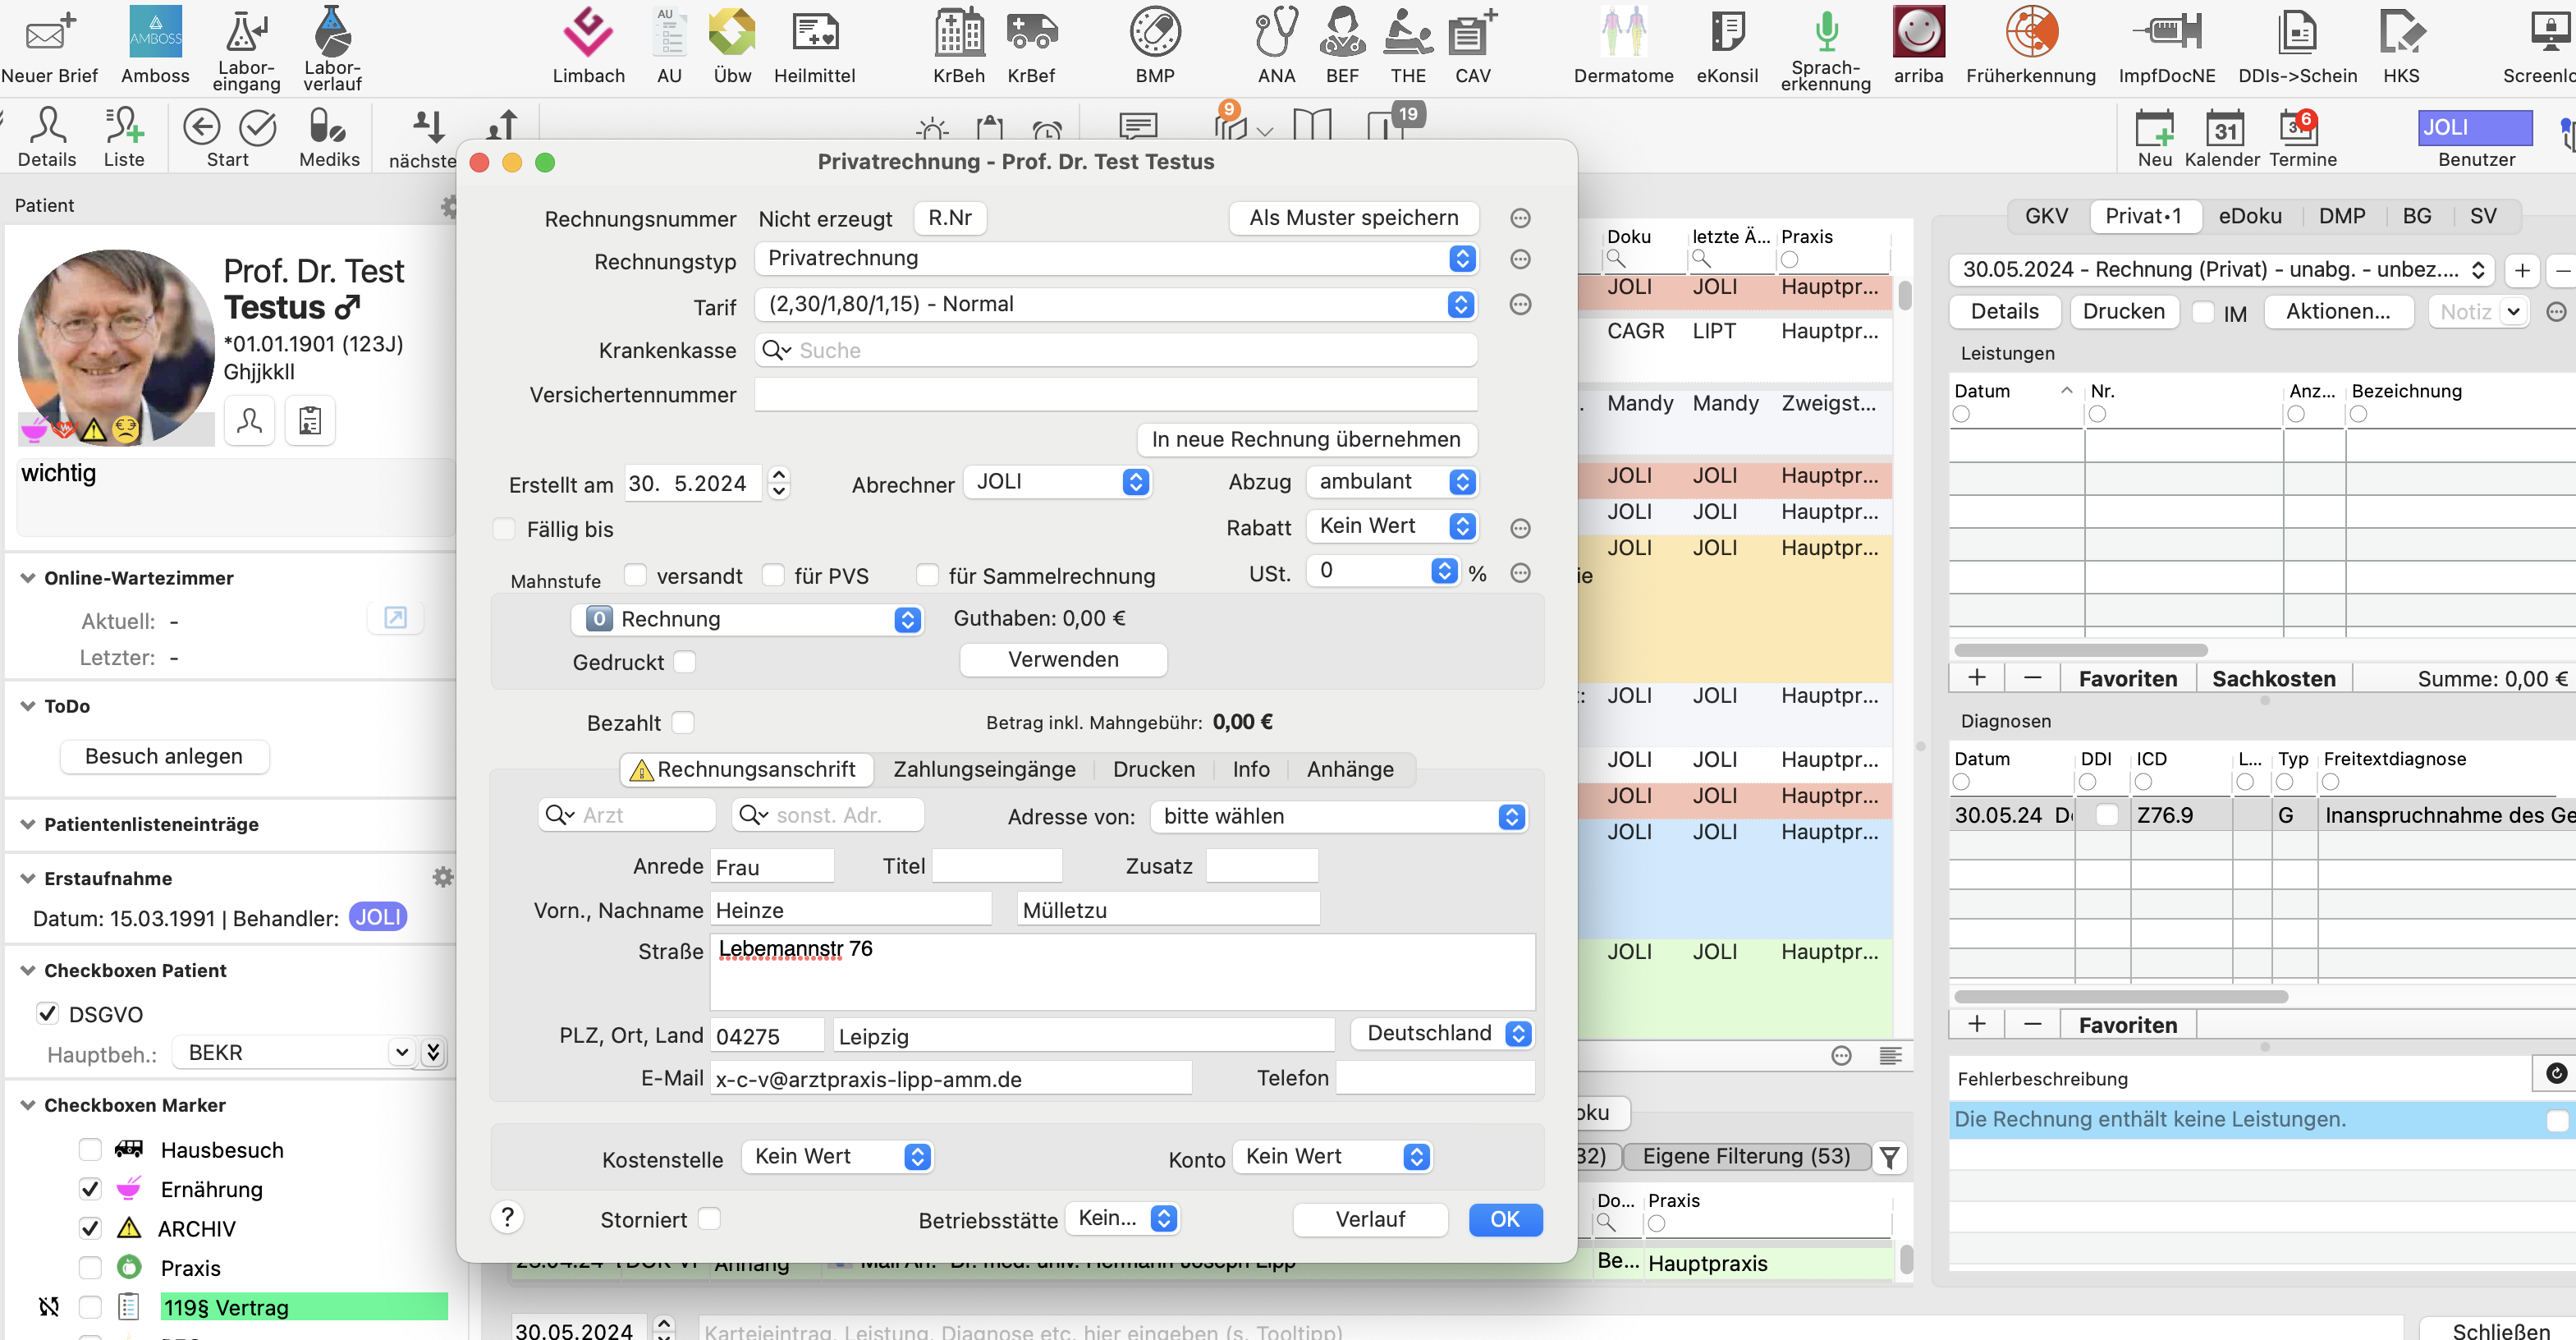Switch to the Zahlungseingänge tab
The image size is (2576, 1340).
pos(984,769)
